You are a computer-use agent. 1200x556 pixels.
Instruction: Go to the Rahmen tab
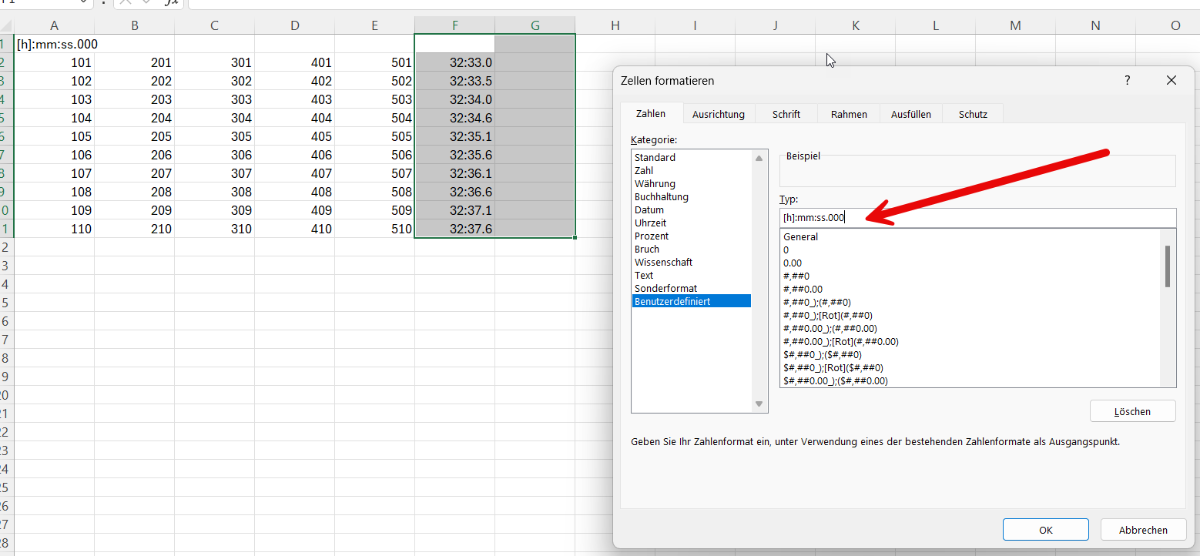pos(849,114)
